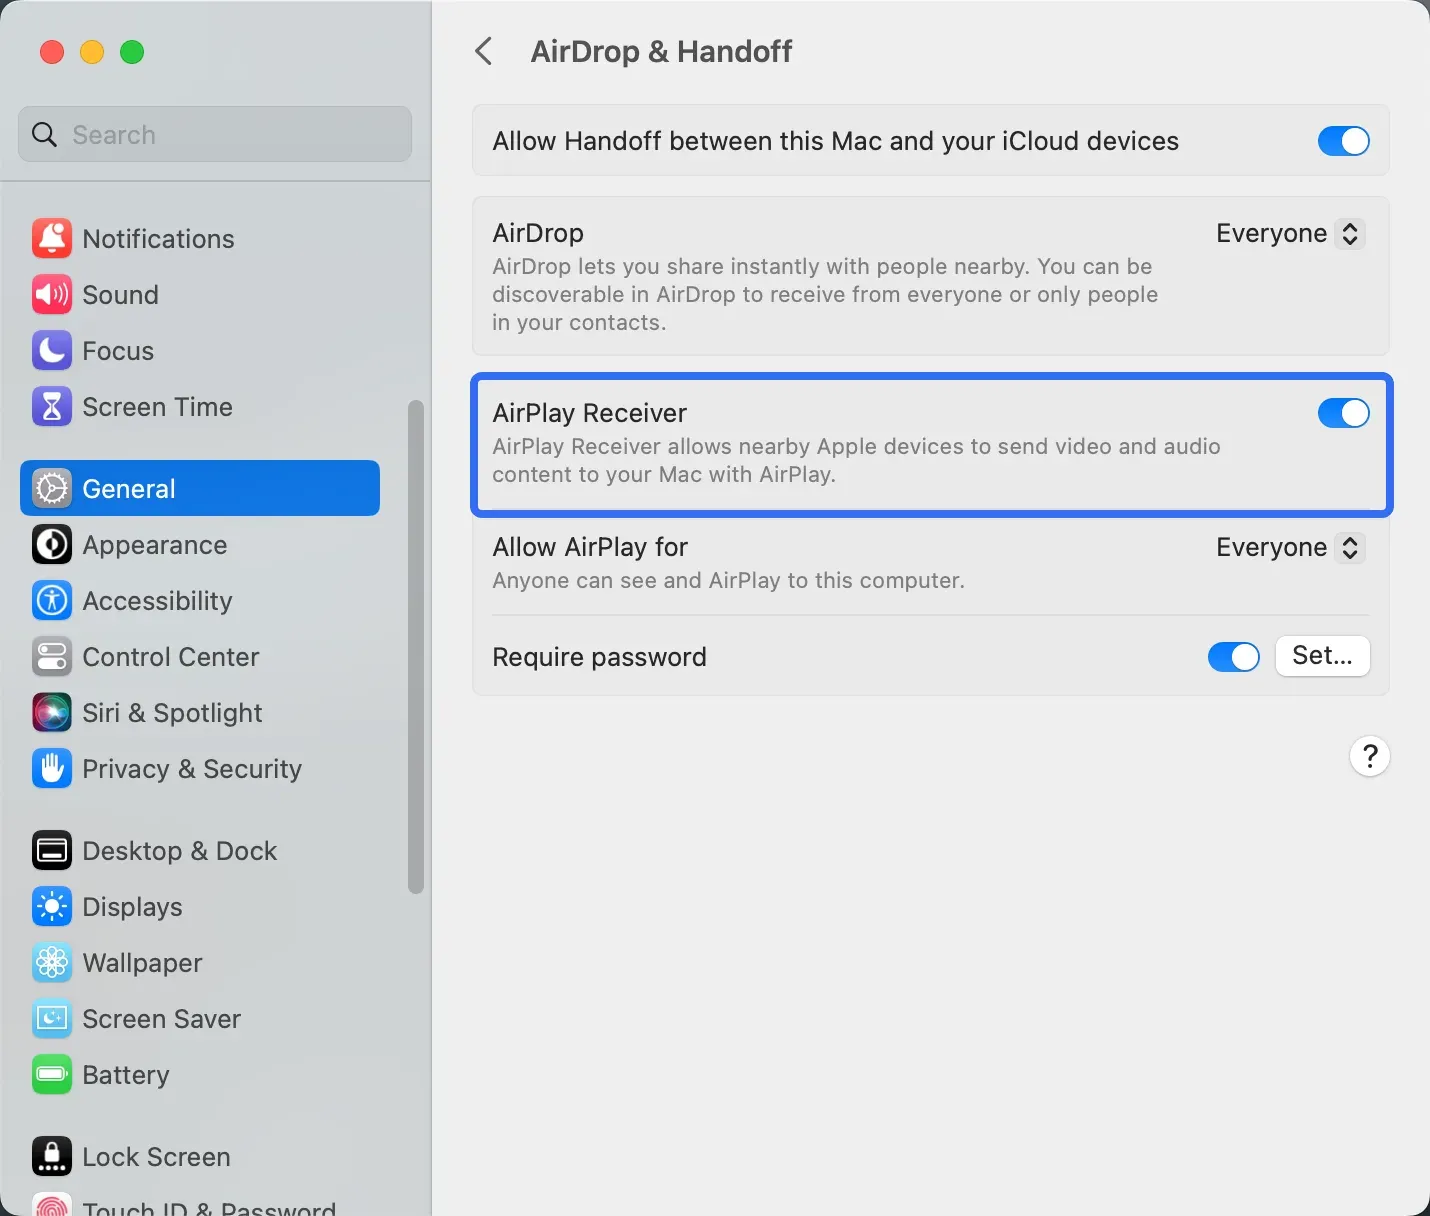Click the AirDrop heading text
The image size is (1430, 1216).
point(538,233)
